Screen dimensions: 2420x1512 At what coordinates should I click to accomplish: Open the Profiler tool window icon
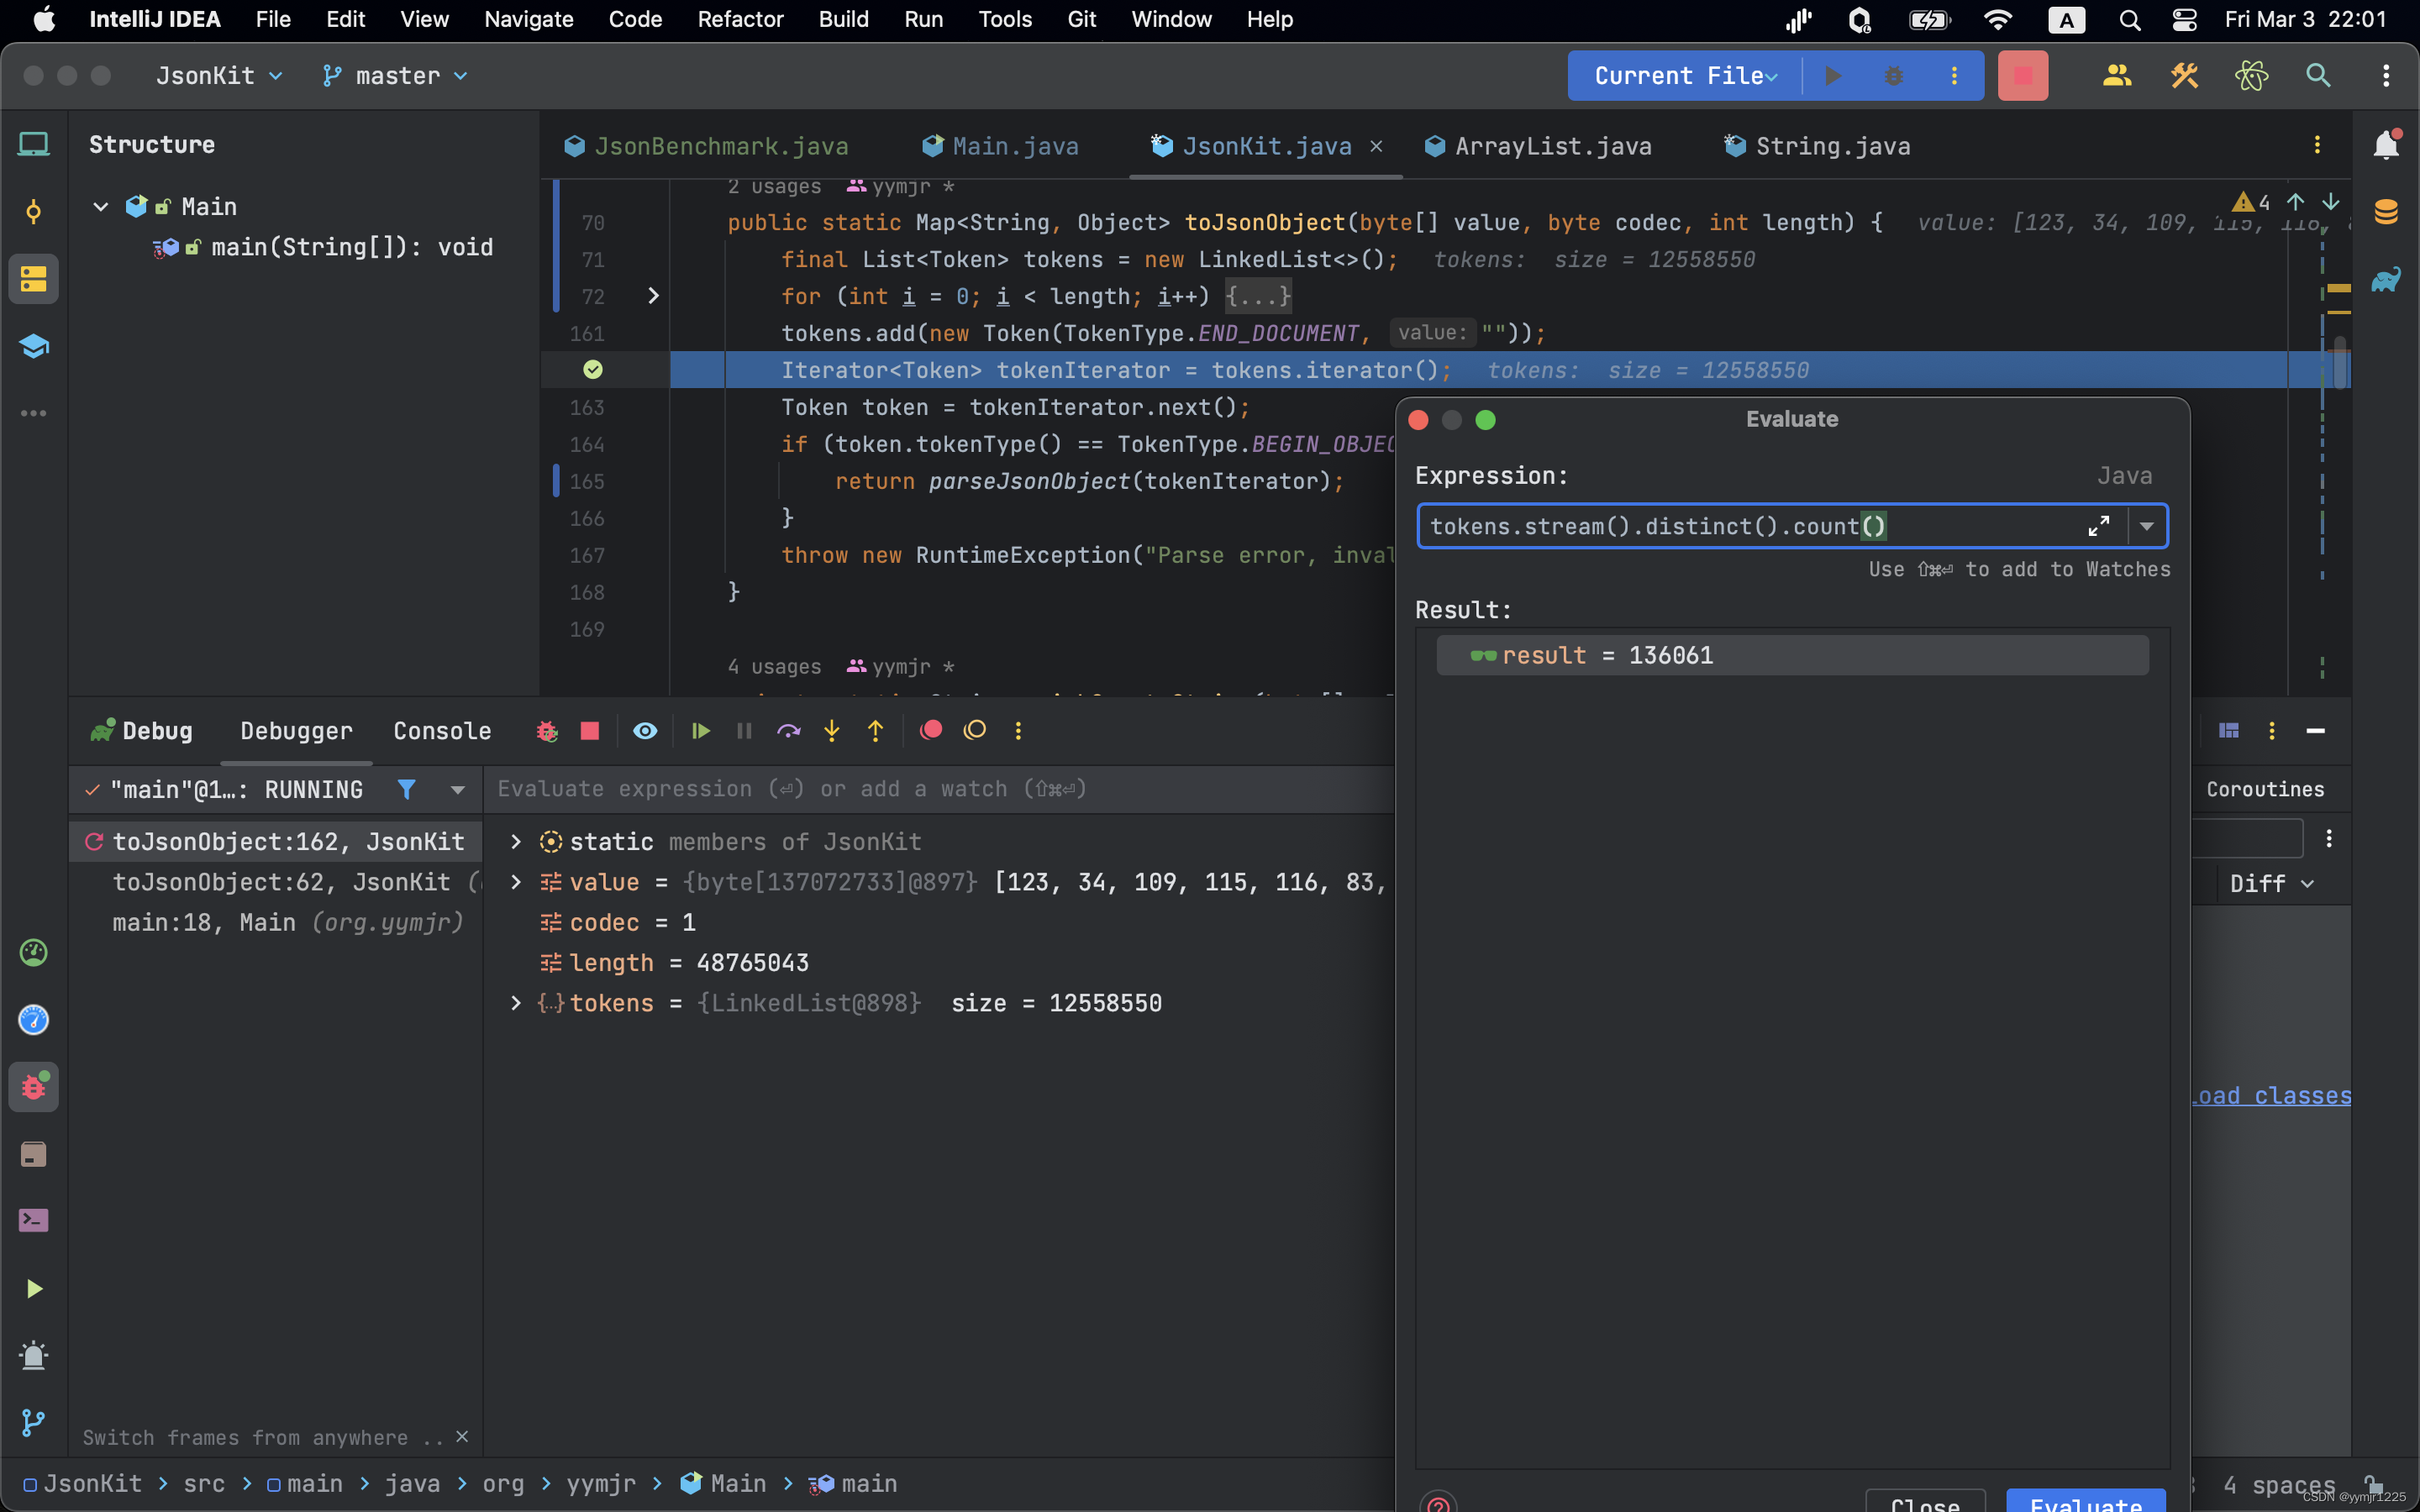[x=33, y=952]
